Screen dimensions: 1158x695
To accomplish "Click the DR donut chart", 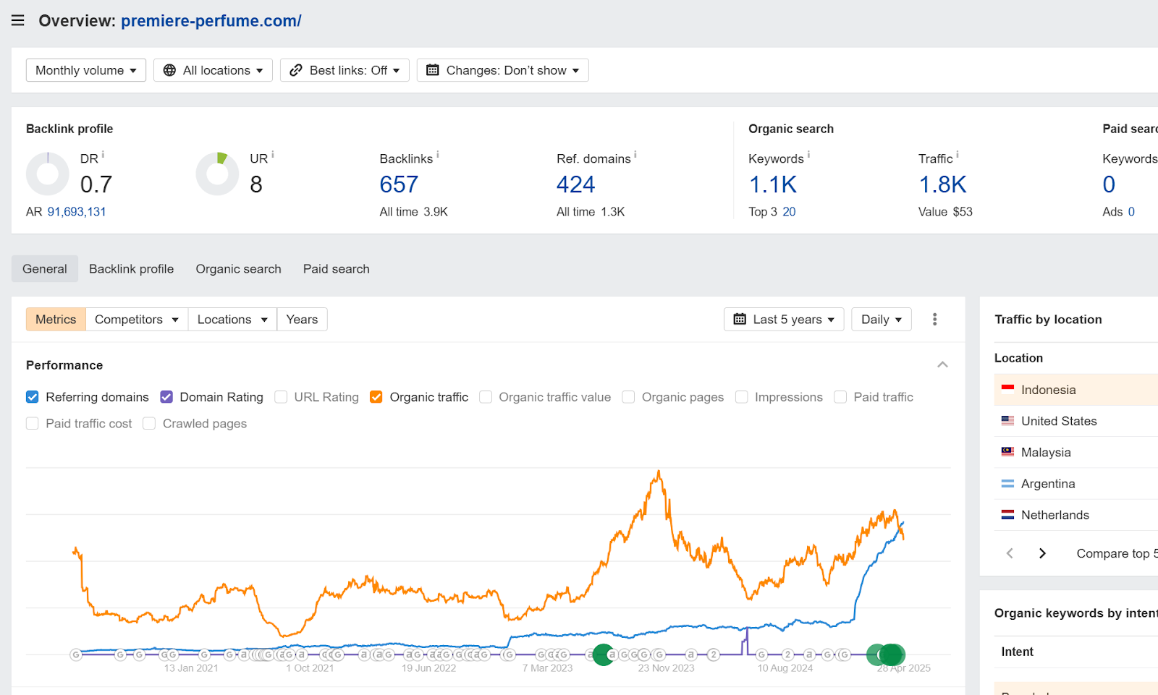I will click(x=47, y=174).
